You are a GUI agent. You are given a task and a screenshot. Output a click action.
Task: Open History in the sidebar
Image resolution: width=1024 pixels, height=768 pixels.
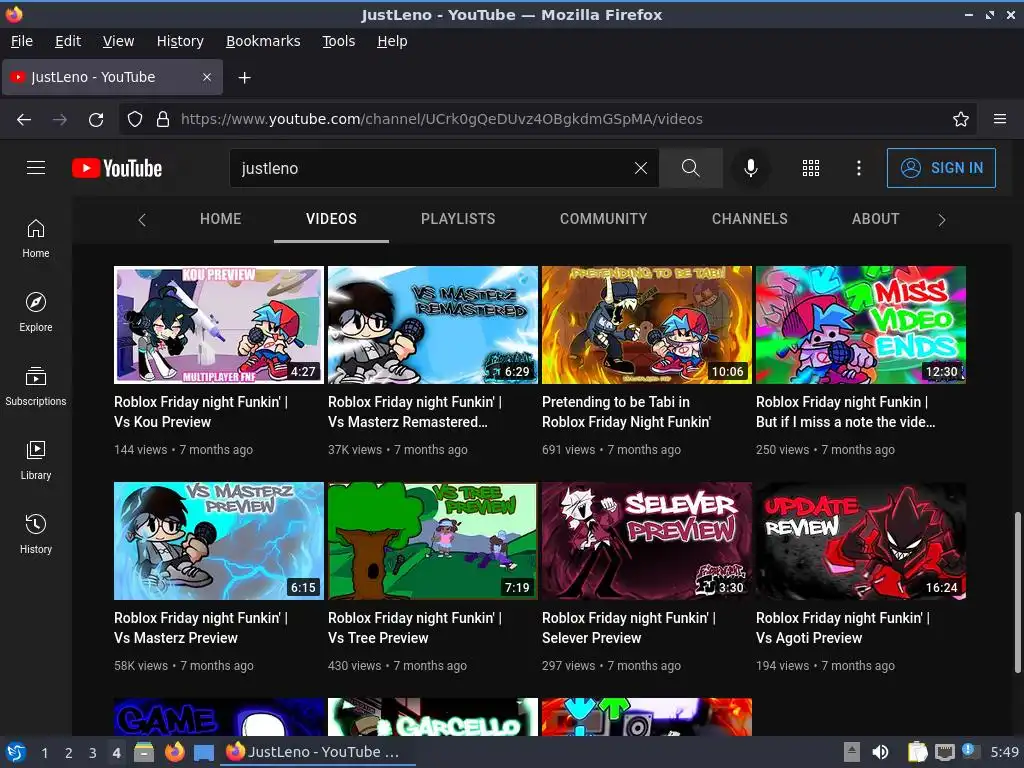36,534
